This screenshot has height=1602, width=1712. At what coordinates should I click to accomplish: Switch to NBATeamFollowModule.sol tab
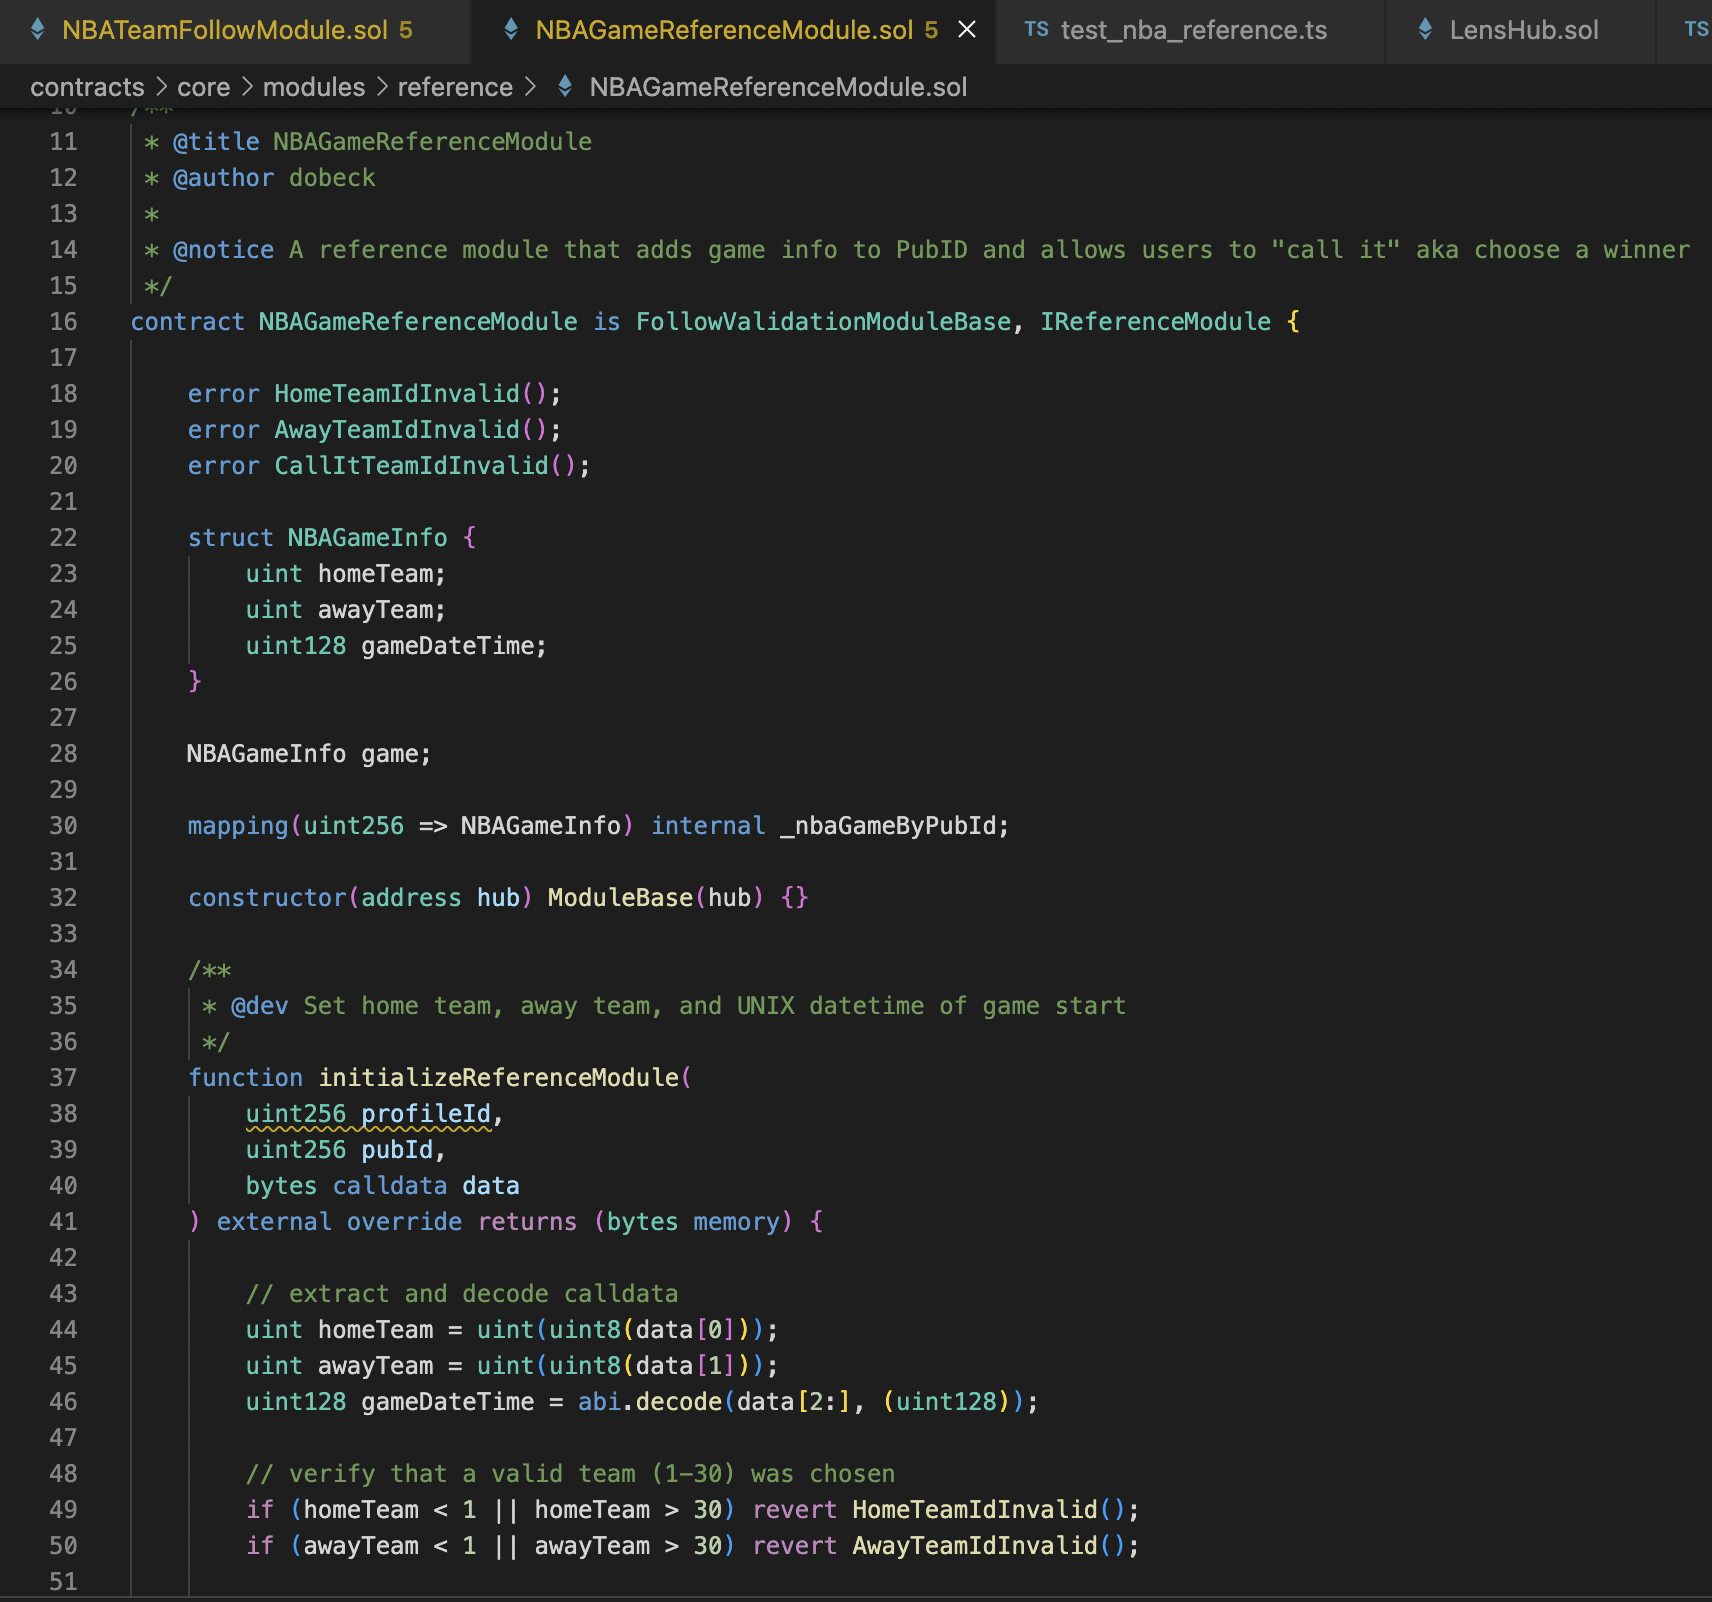(236, 30)
